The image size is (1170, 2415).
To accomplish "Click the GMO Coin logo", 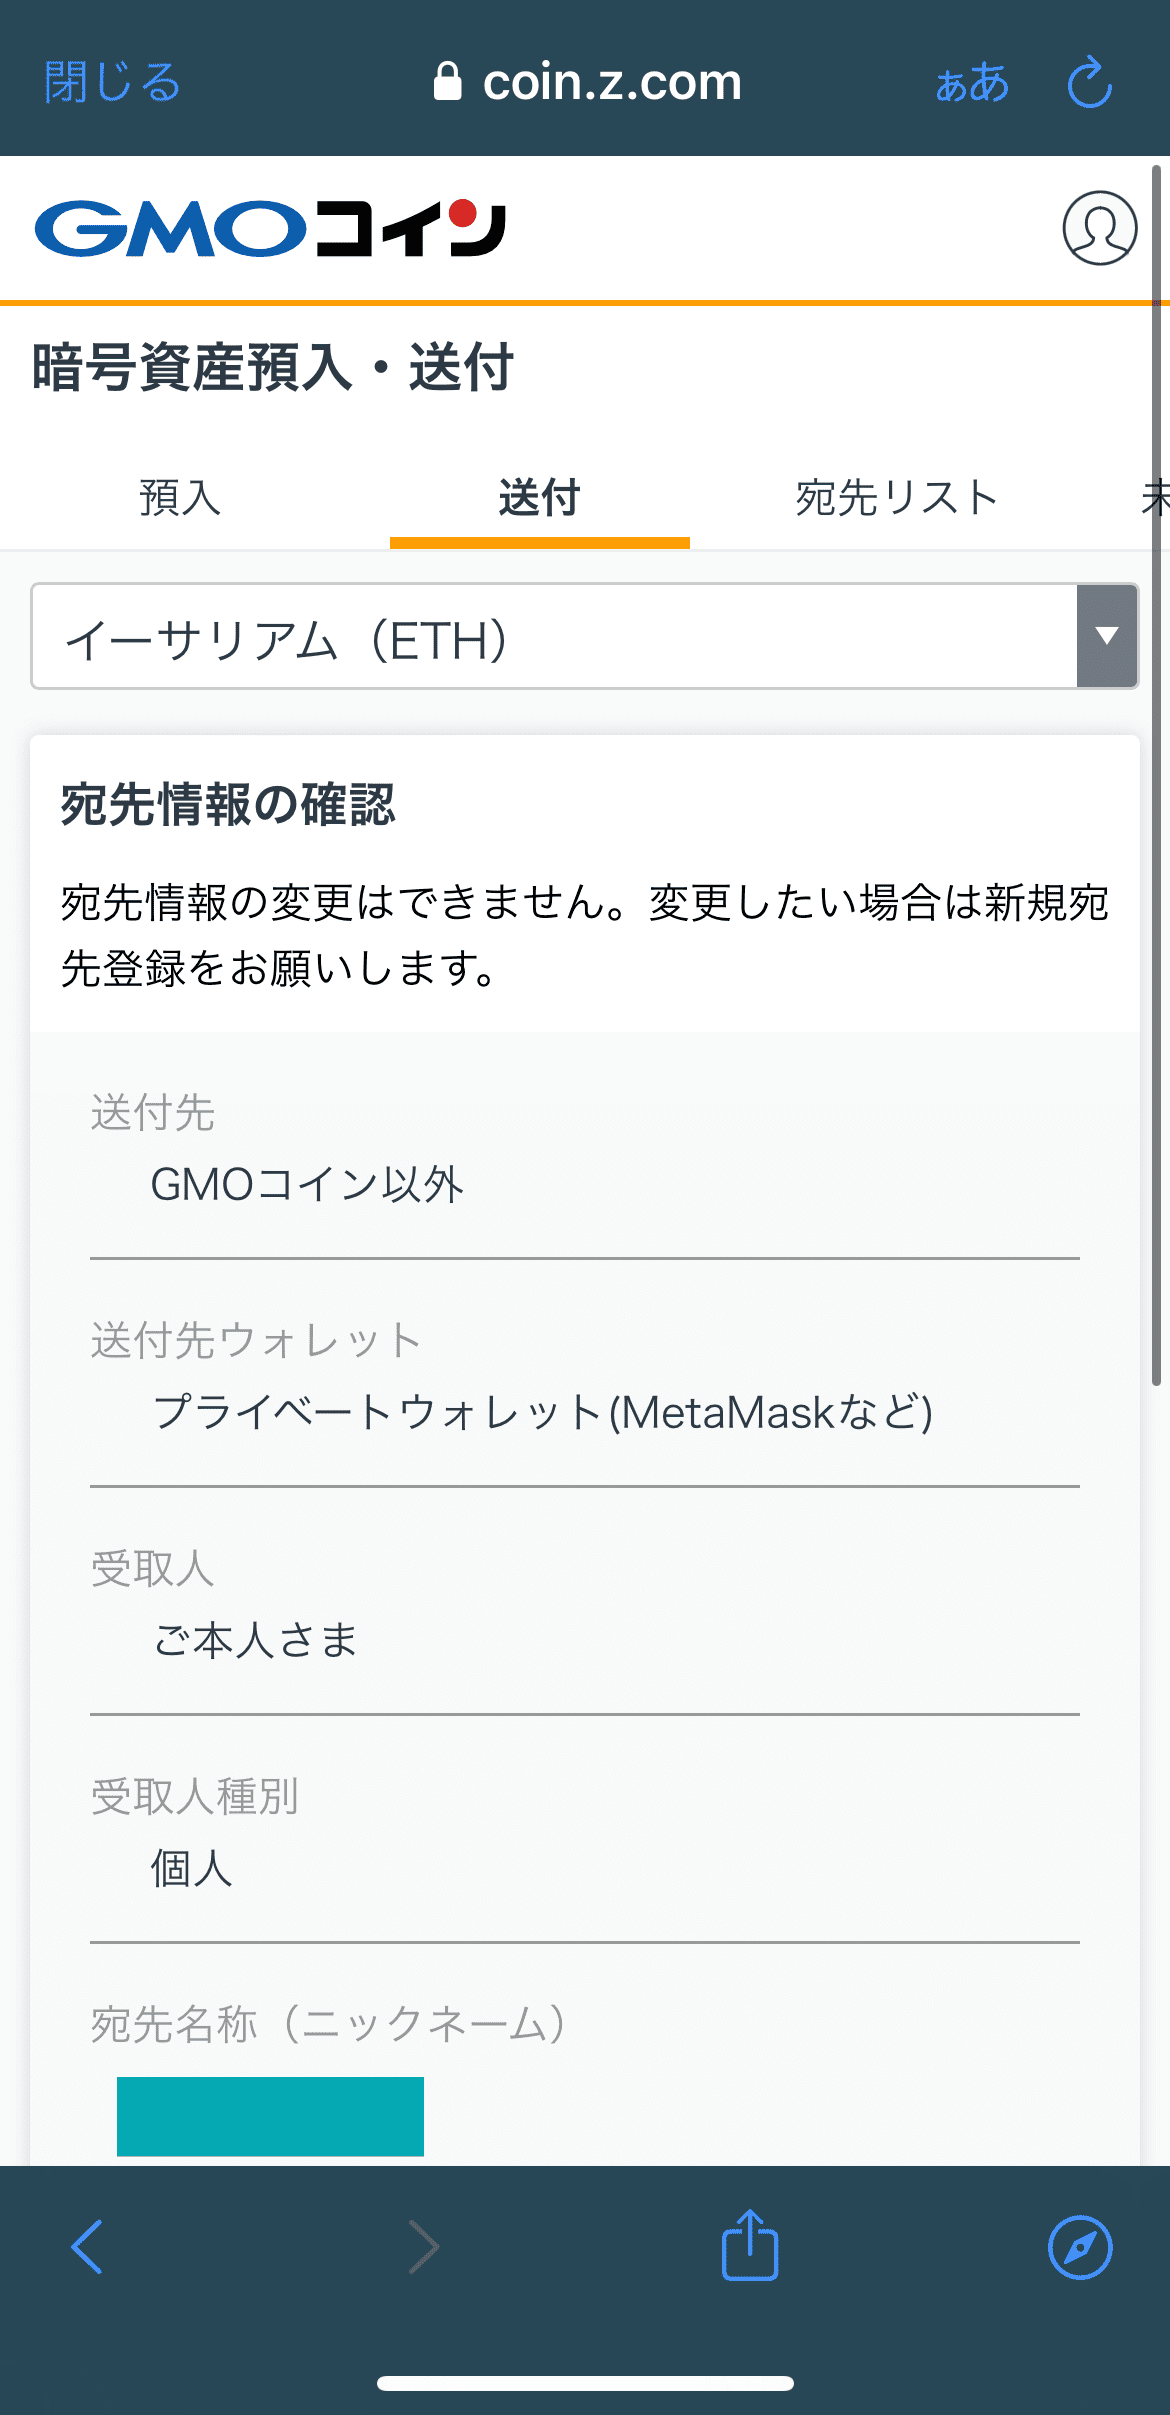I will pyautogui.click(x=270, y=229).
